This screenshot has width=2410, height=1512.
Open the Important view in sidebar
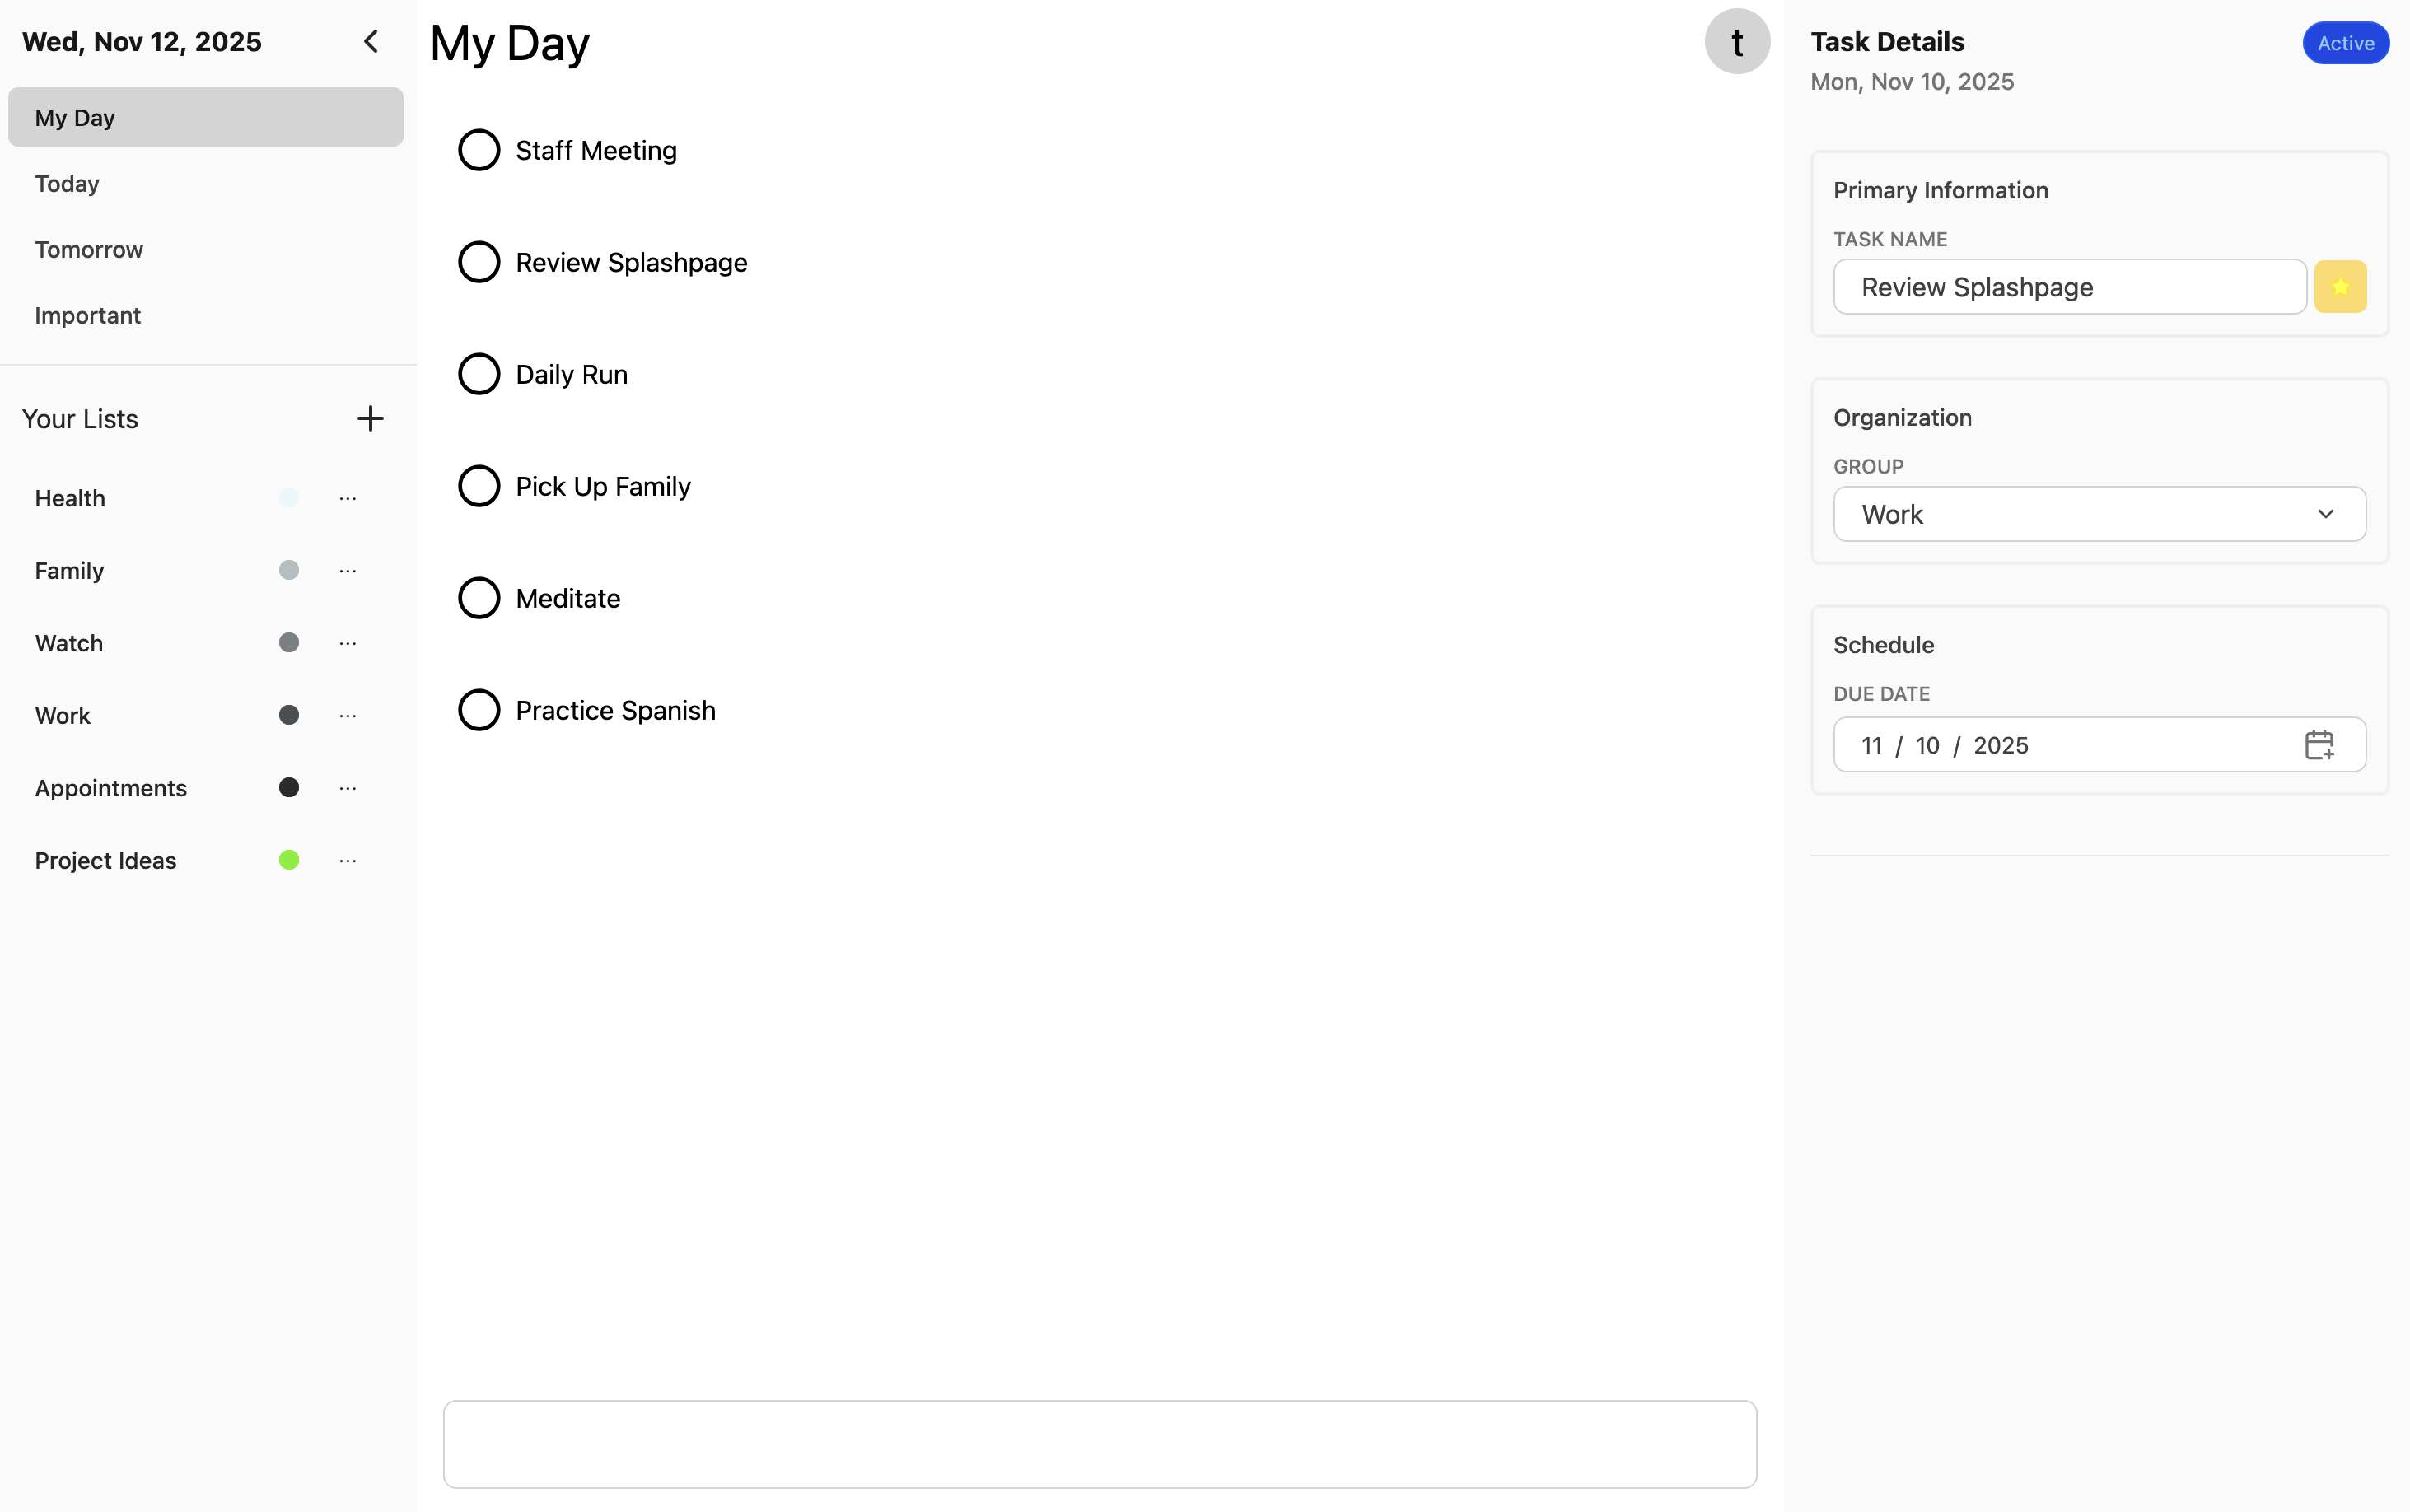click(x=88, y=316)
